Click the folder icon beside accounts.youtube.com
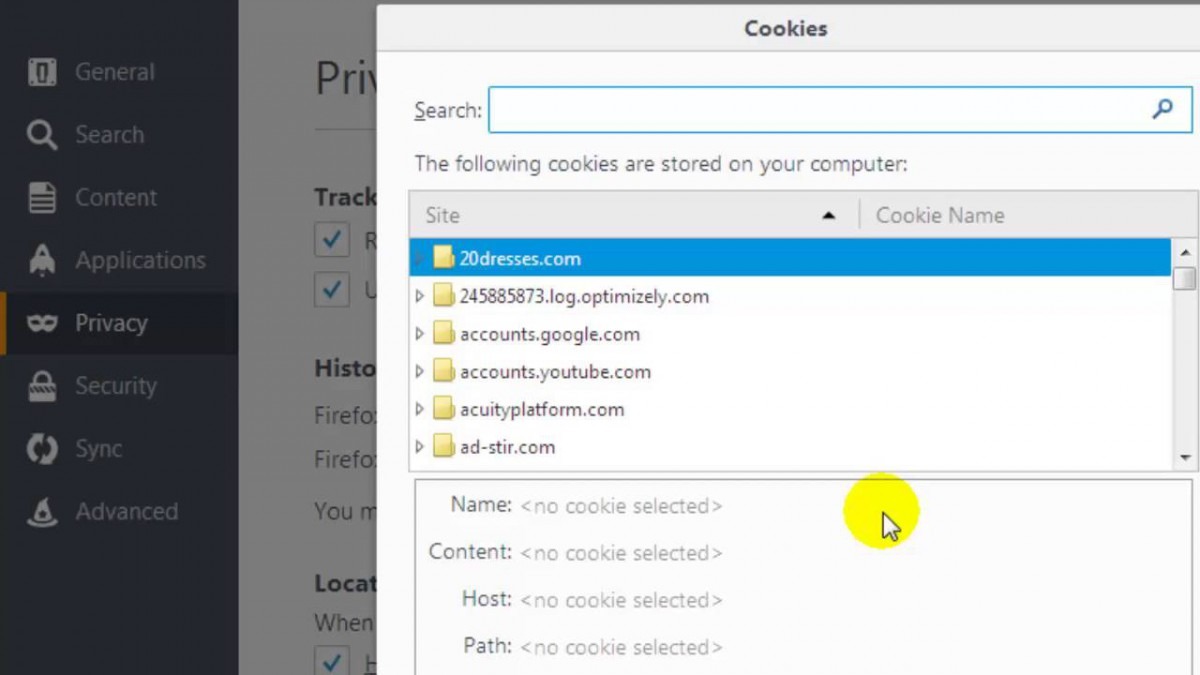This screenshot has height=675, width=1200. 443,371
